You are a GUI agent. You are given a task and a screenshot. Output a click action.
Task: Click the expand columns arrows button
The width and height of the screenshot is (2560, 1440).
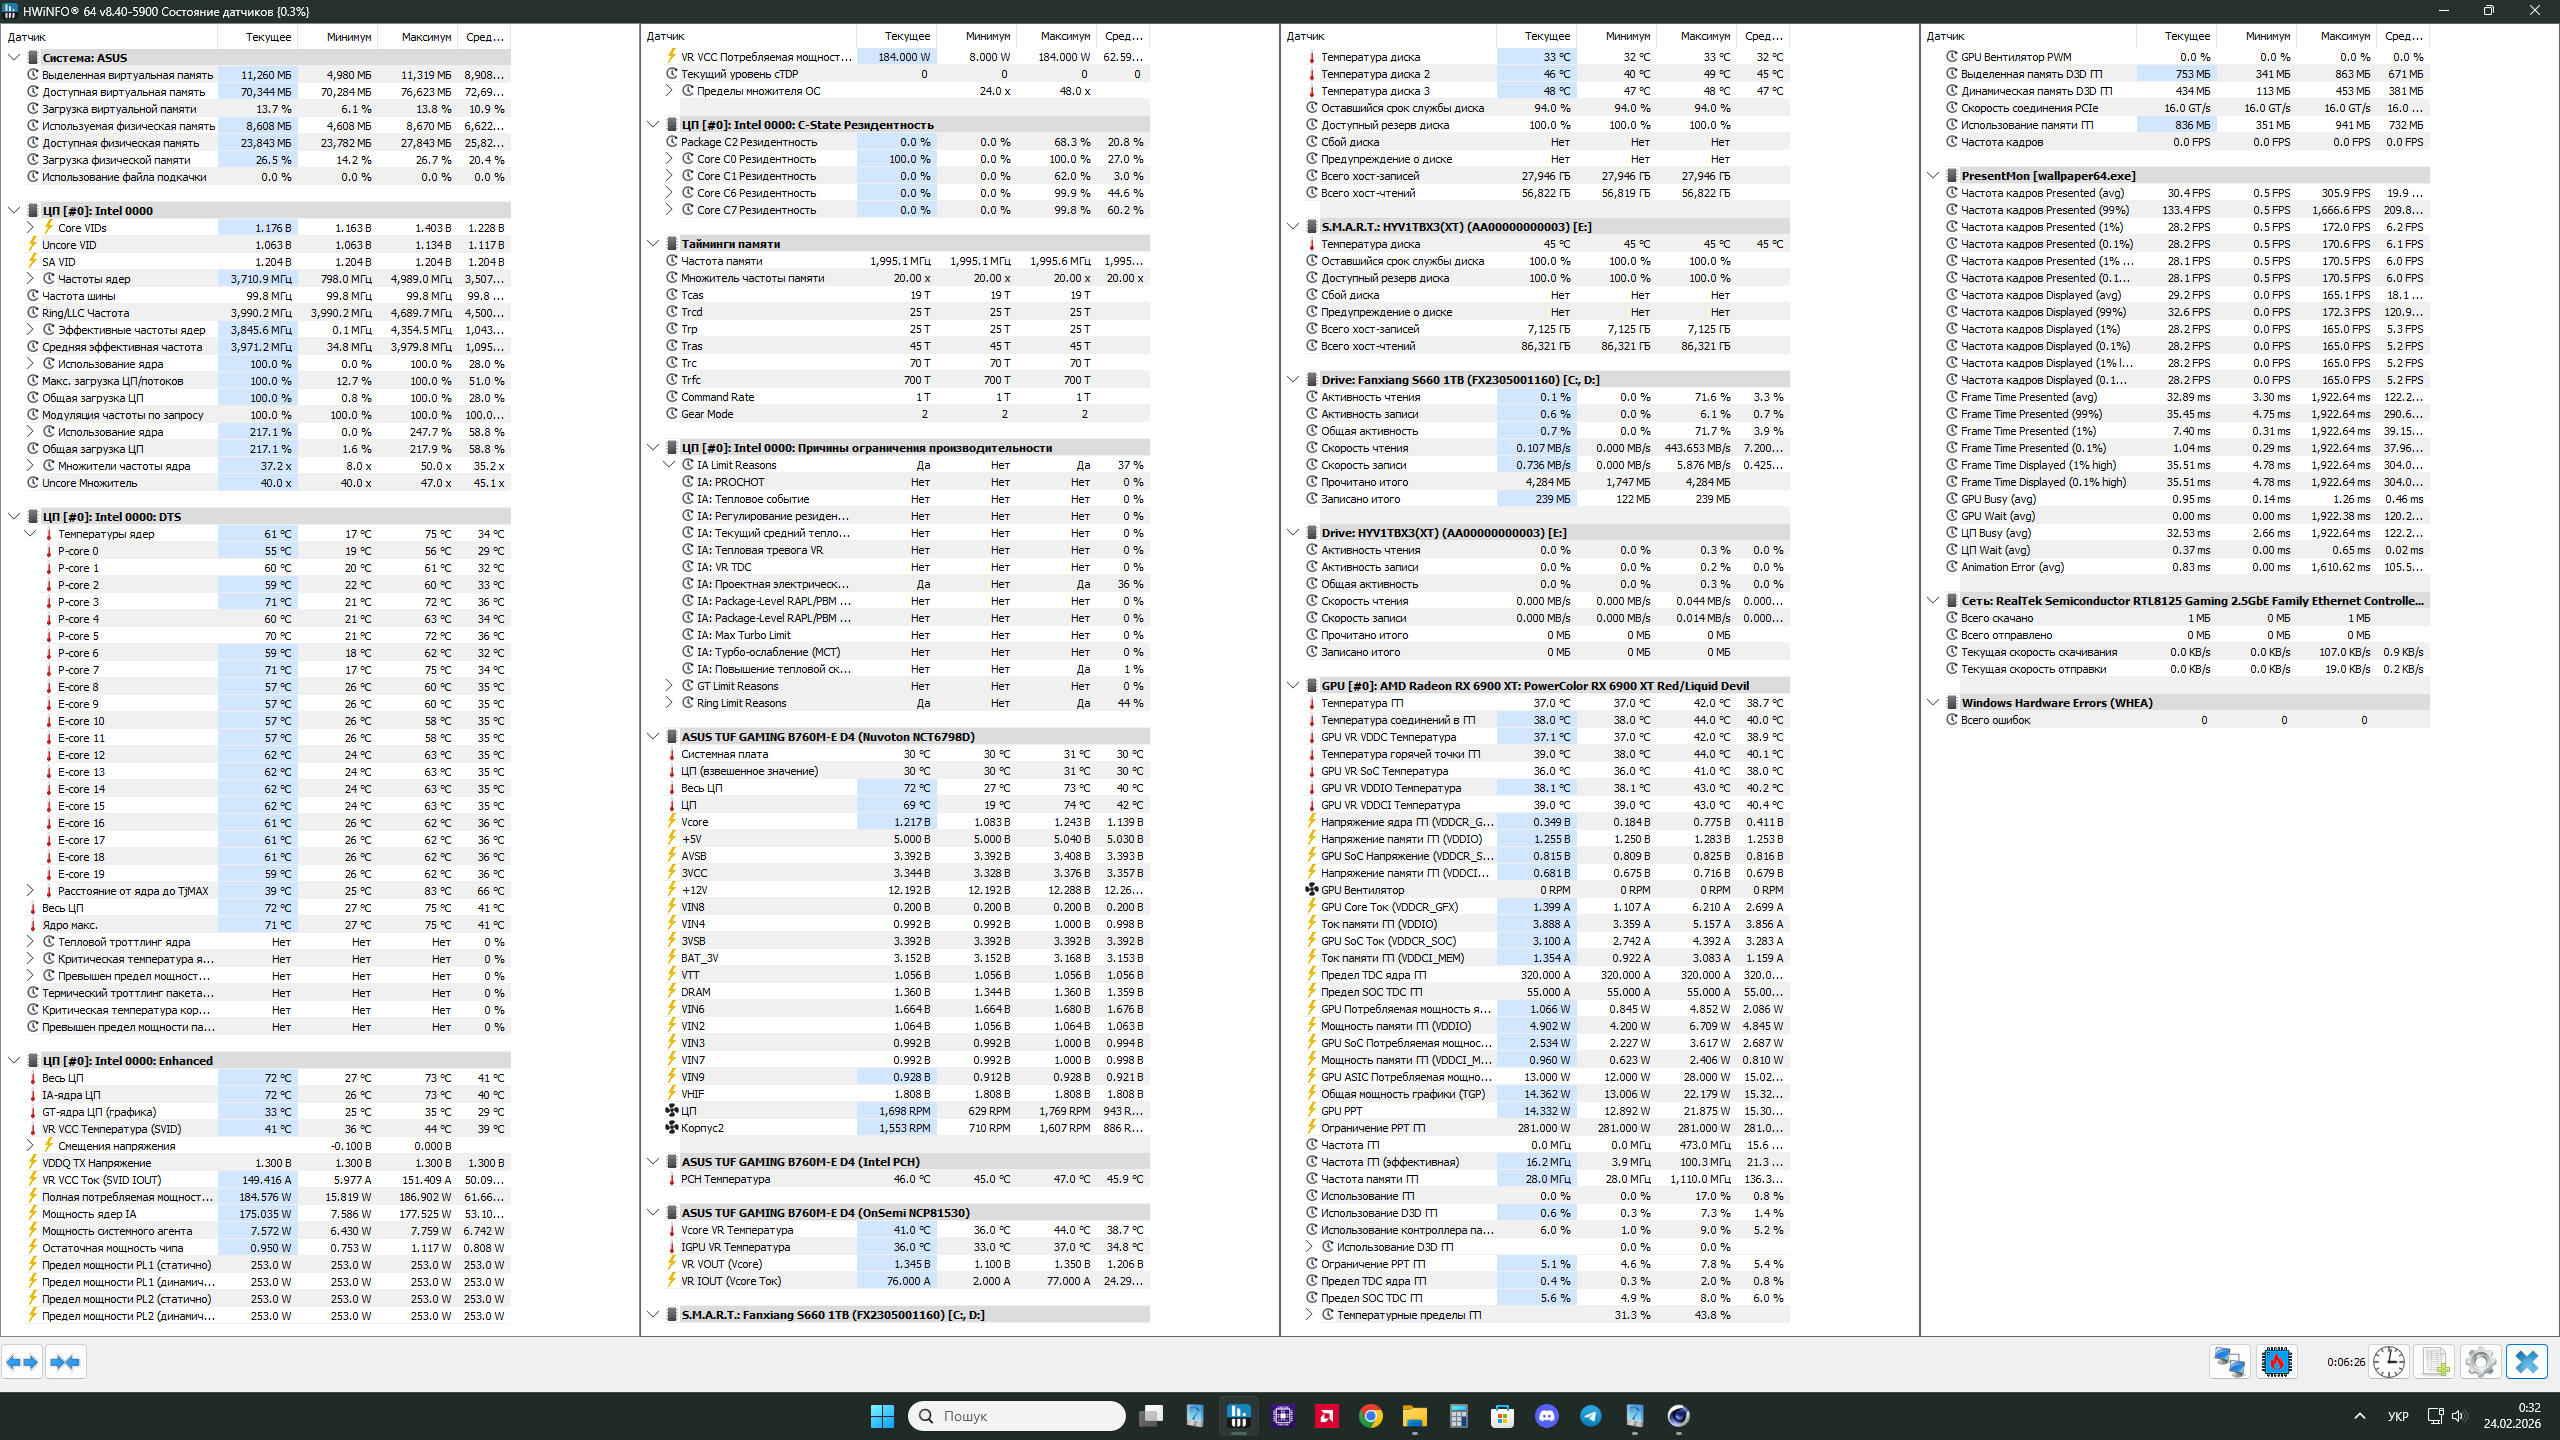click(x=22, y=1362)
